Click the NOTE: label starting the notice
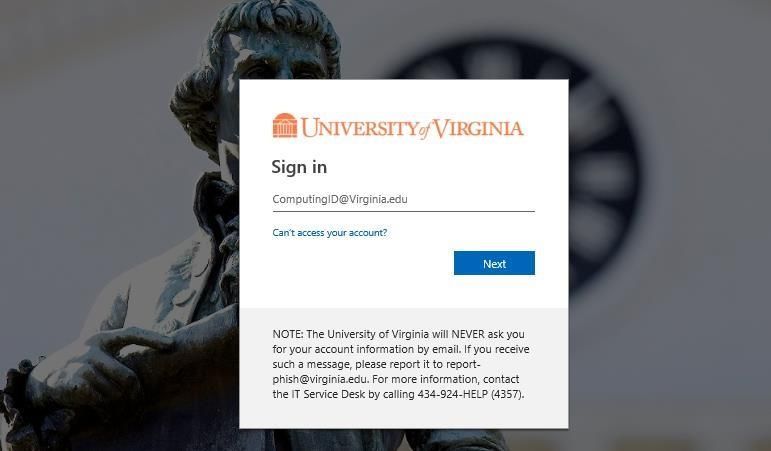771x451 pixels. [288, 334]
